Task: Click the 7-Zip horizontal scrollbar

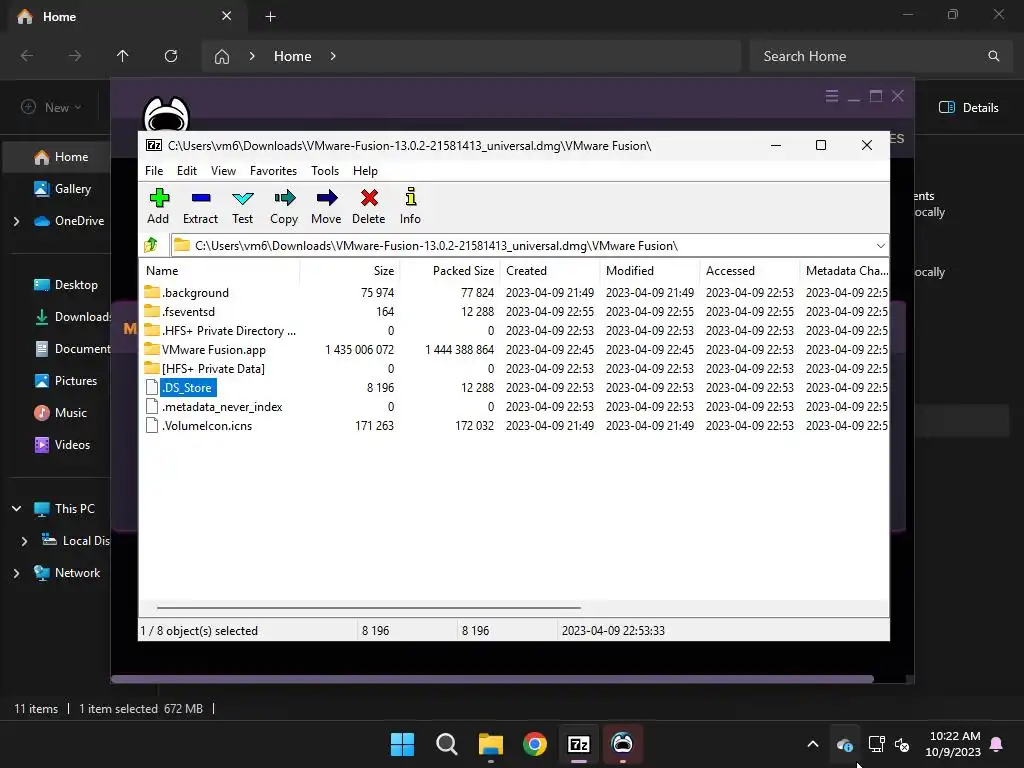Action: (x=369, y=607)
